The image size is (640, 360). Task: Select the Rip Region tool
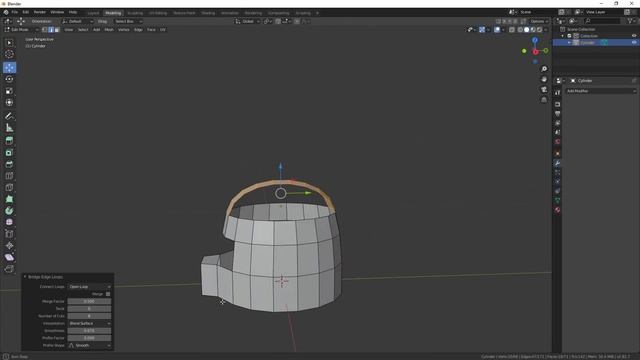(x=9, y=269)
